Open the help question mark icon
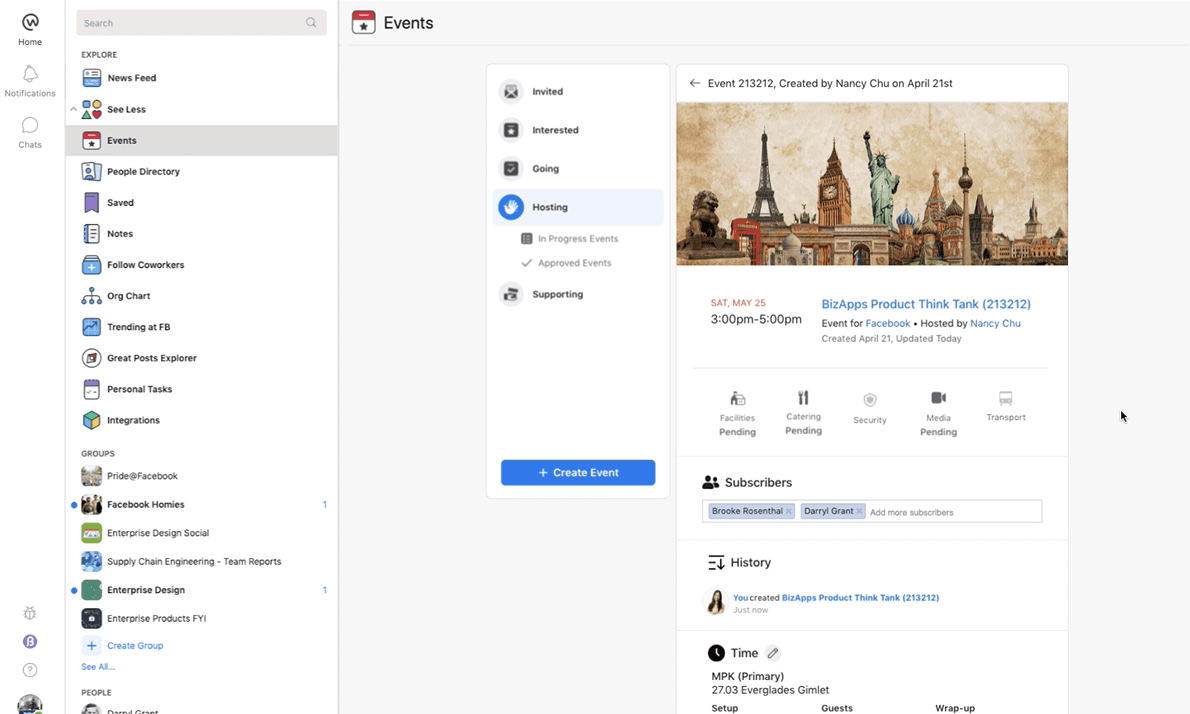The image size is (1190, 714). (x=30, y=670)
